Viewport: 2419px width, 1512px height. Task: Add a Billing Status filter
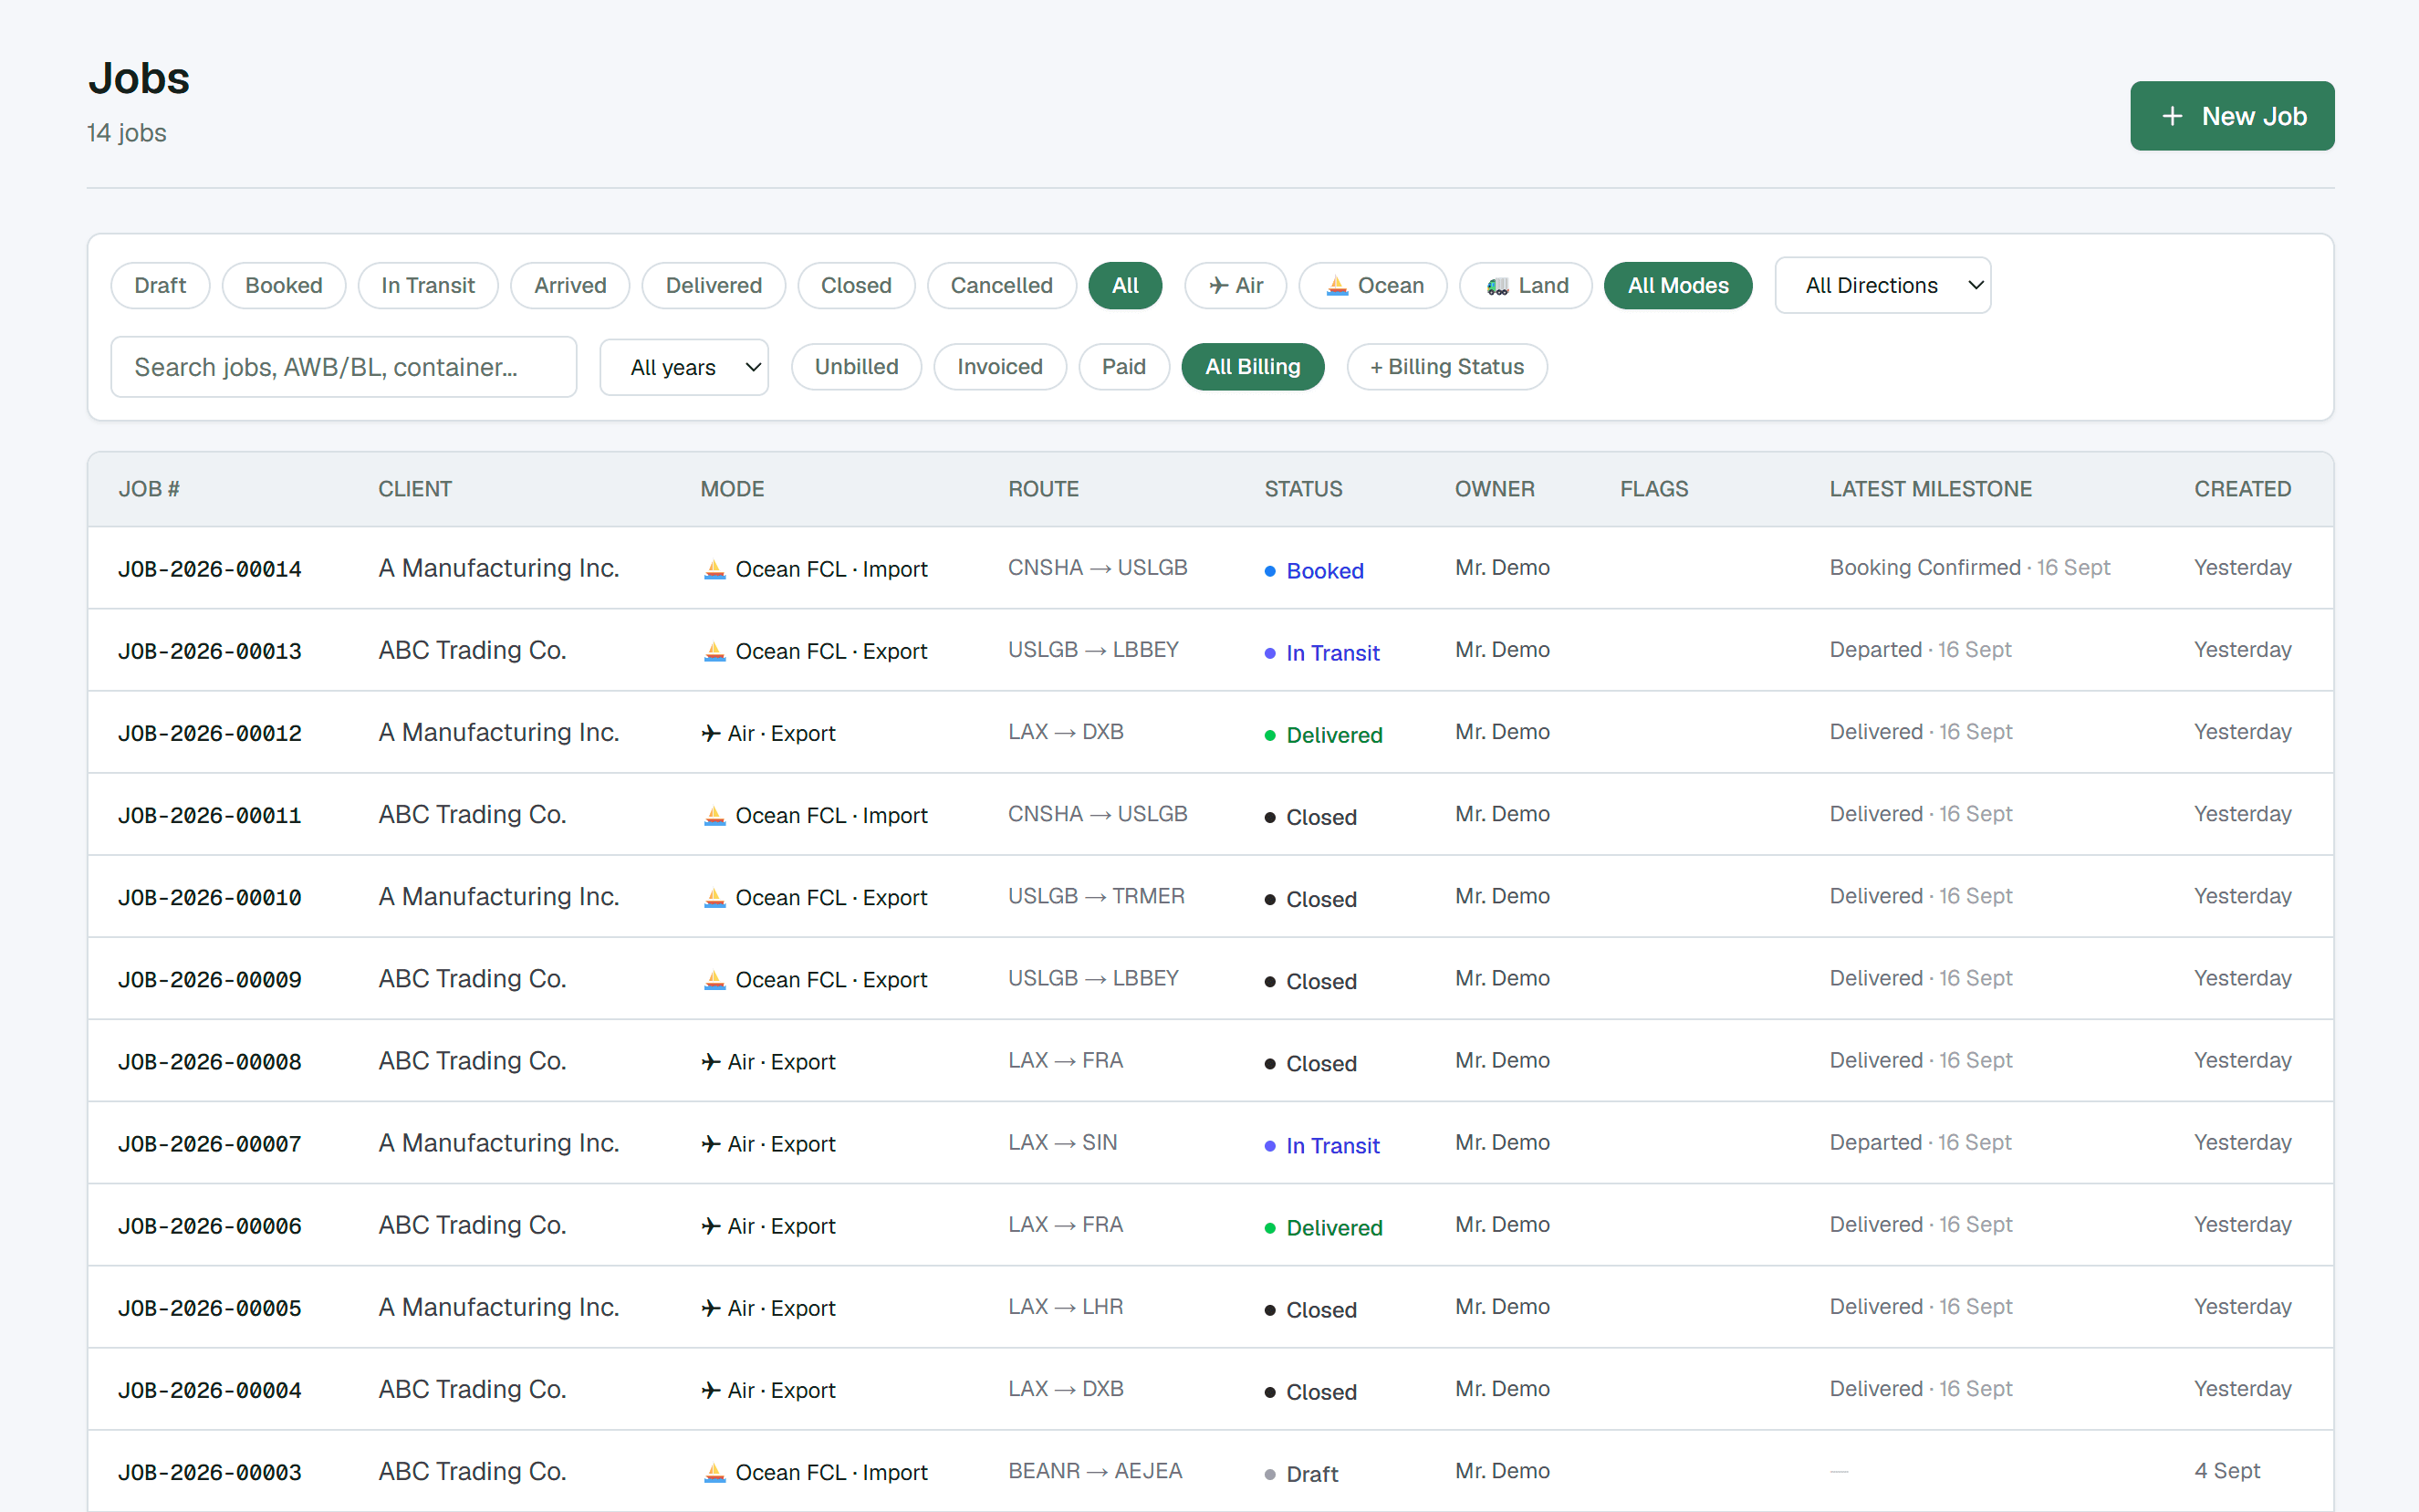tap(1447, 367)
